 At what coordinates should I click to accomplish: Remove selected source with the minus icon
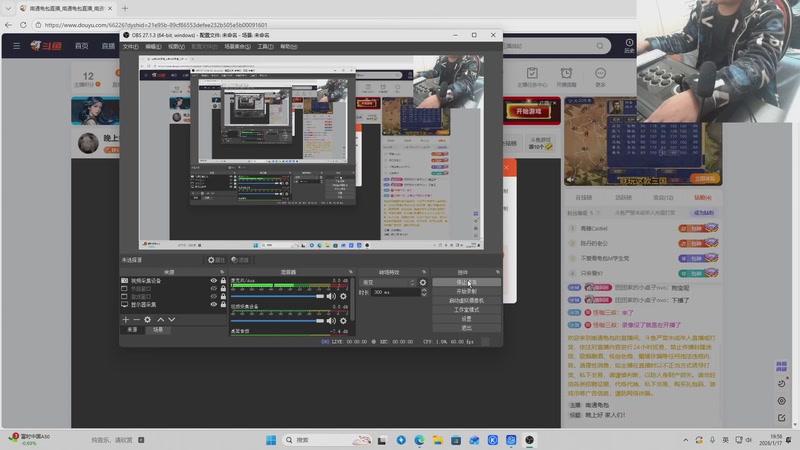tap(136, 319)
